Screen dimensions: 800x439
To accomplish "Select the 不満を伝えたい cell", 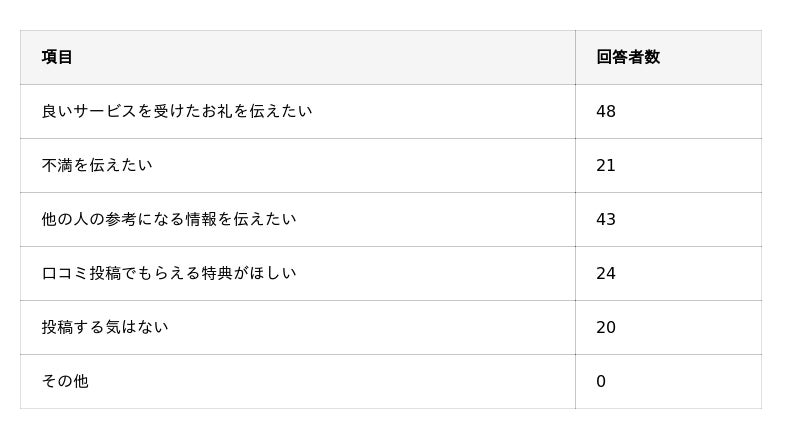I will [x=97, y=165].
